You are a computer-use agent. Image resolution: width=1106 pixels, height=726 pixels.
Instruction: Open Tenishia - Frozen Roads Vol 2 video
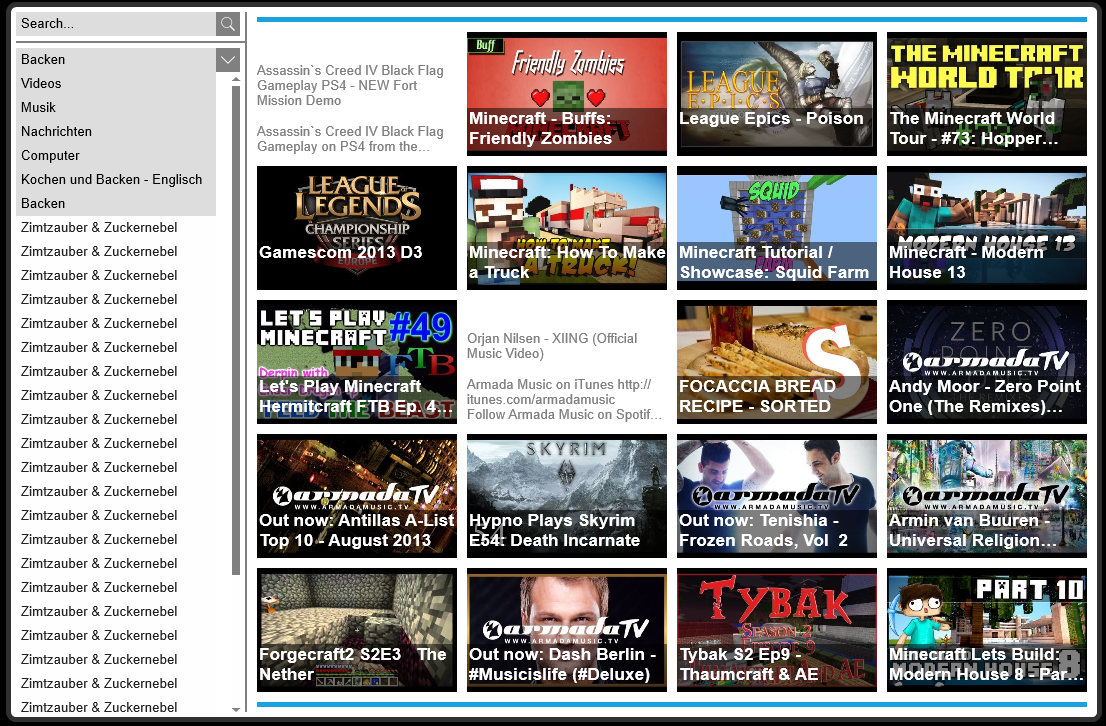pyautogui.click(x=777, y=496)
